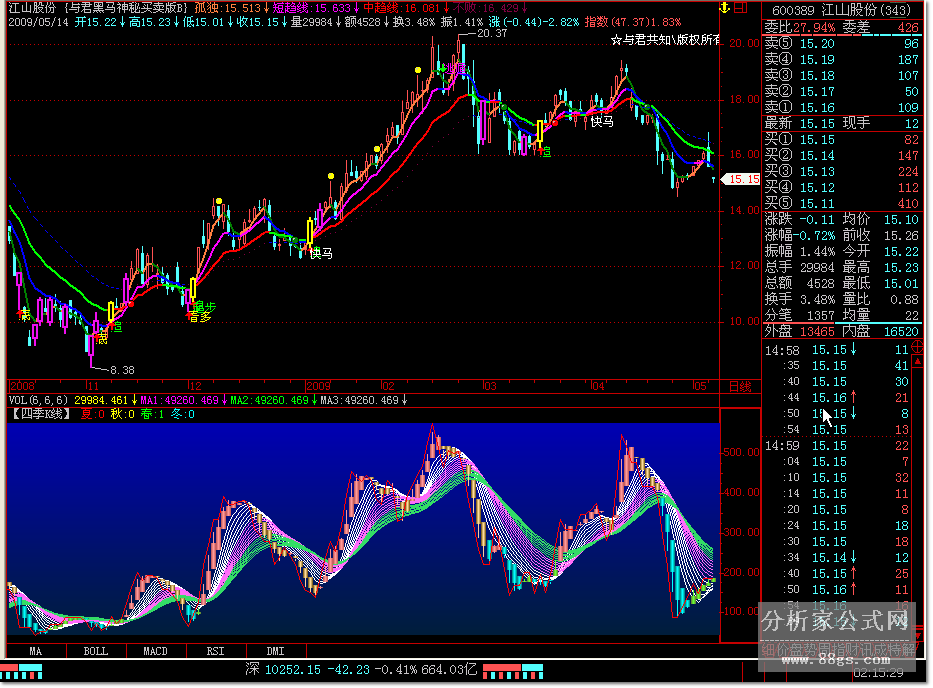Screen dimensions: 933x688
Task: Click the 20.00 level on price axis
Action: 744,43
